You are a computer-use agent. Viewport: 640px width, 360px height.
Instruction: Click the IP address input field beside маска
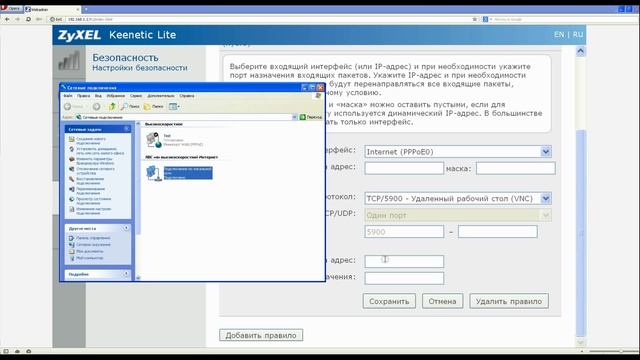tap(404, 168)
